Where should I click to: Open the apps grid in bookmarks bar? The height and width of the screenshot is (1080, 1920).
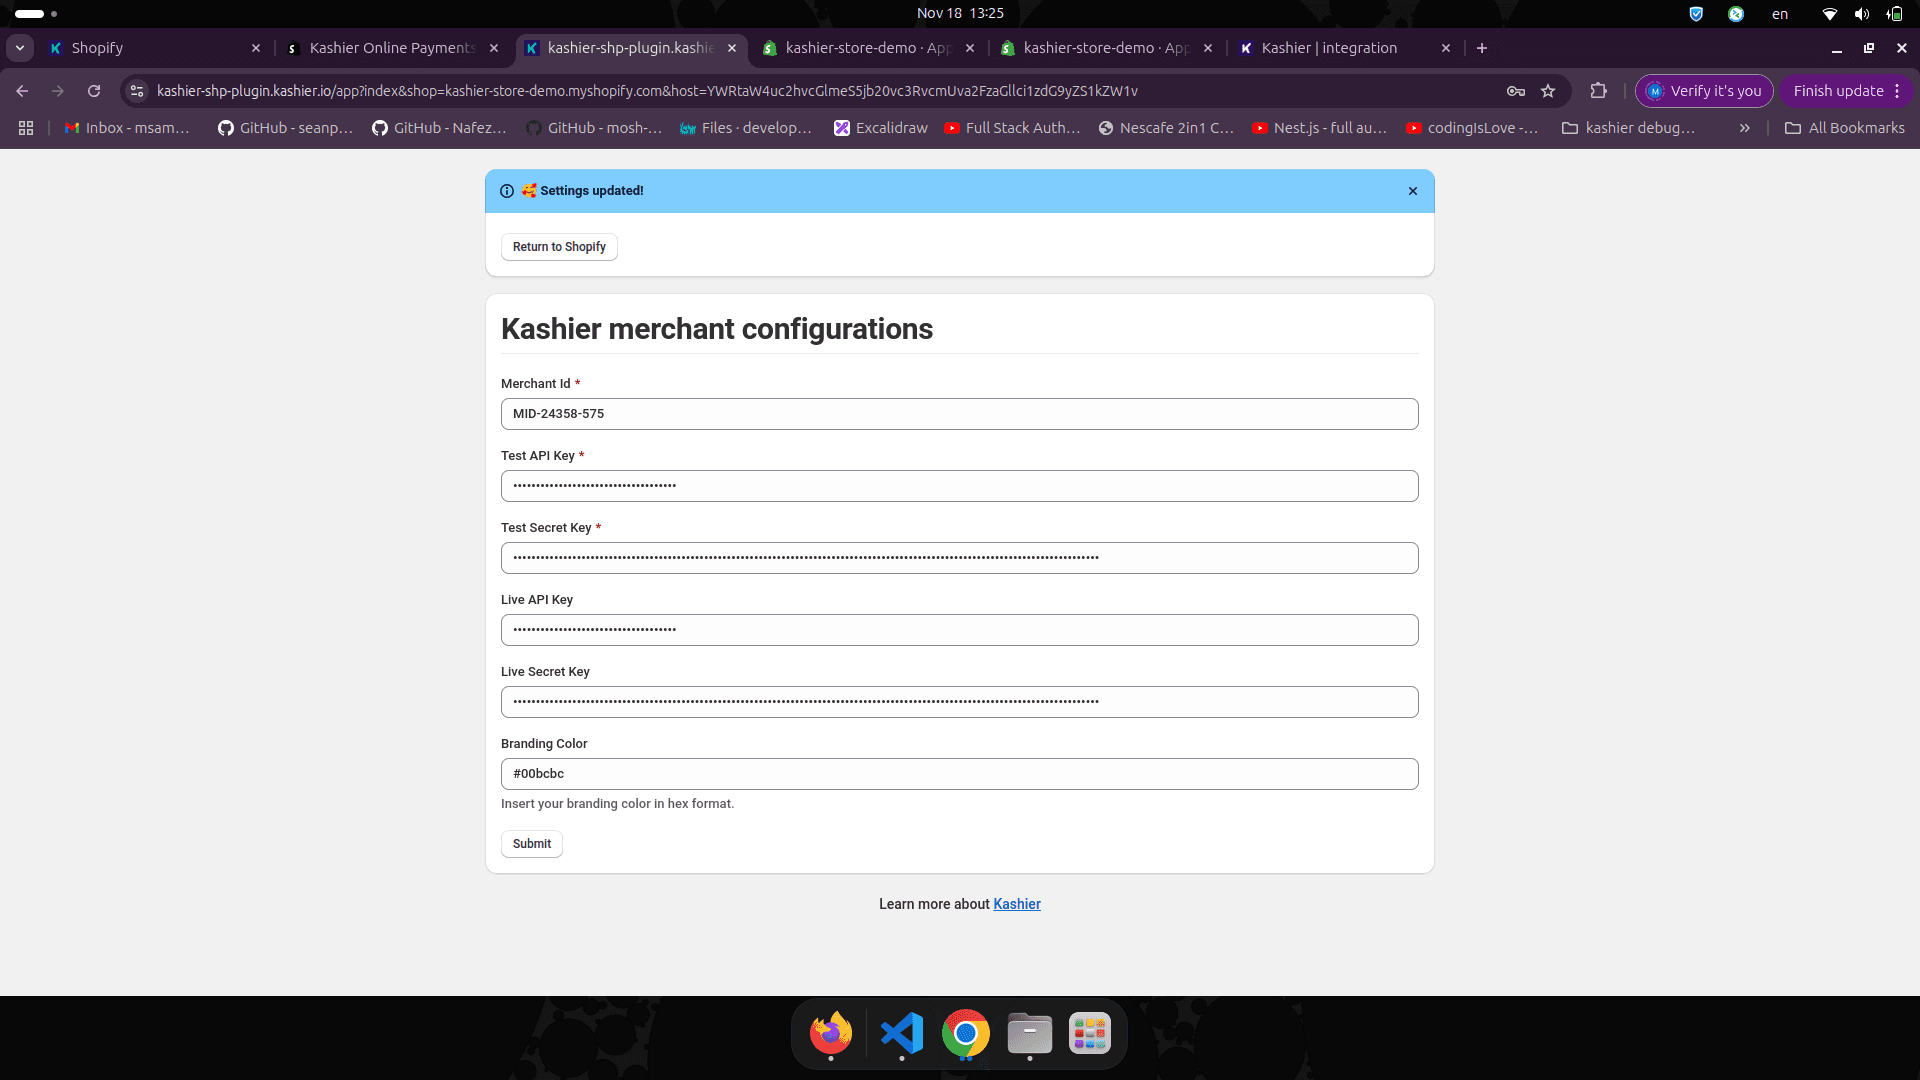(26, 128)
